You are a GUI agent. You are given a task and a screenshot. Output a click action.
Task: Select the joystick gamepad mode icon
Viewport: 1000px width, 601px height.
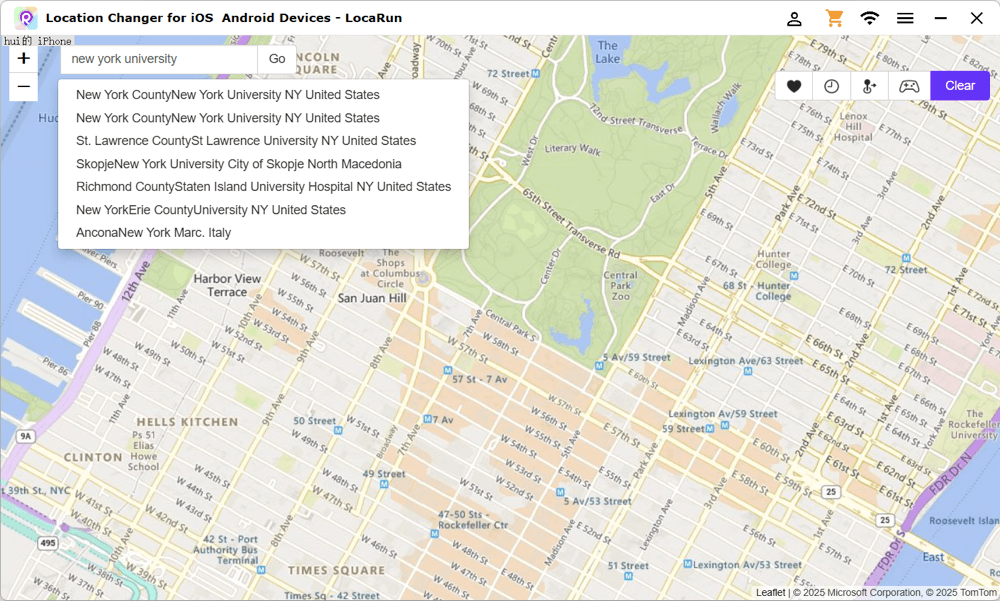tap(909, 86)
